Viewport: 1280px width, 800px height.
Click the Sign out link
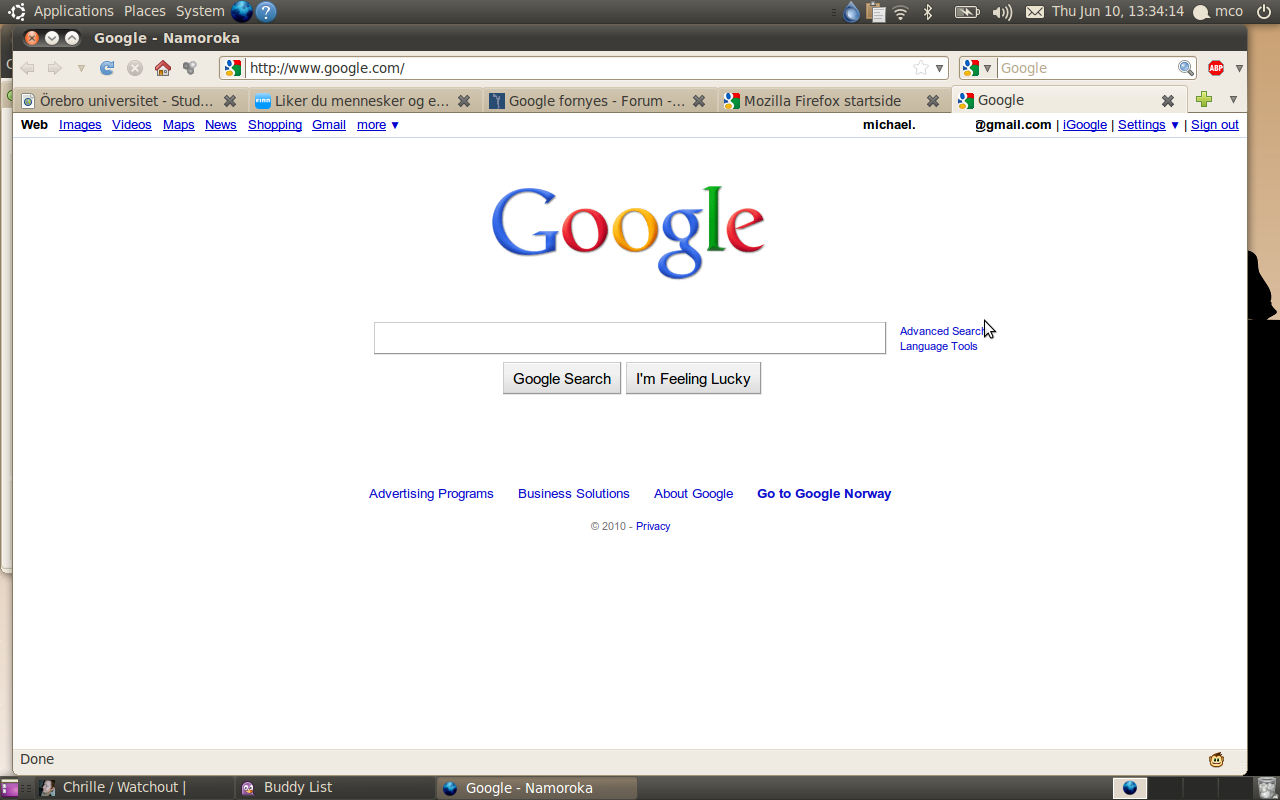pos(1215,125)
